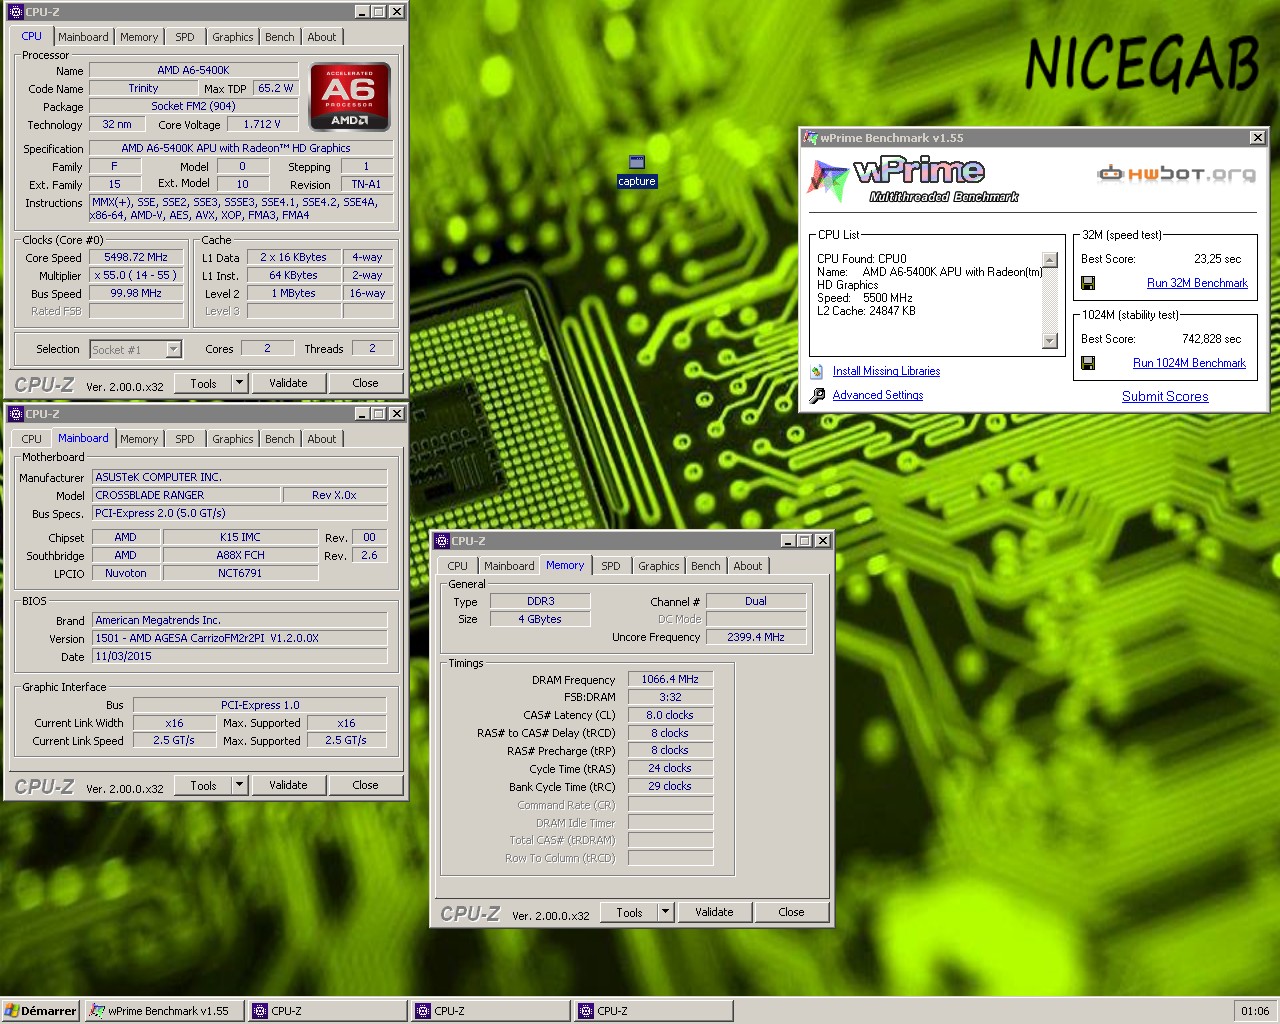This screenshot has height=1024, width=1280.
Task: Select Bench tab in Memory window
Action: coord(706,566)
